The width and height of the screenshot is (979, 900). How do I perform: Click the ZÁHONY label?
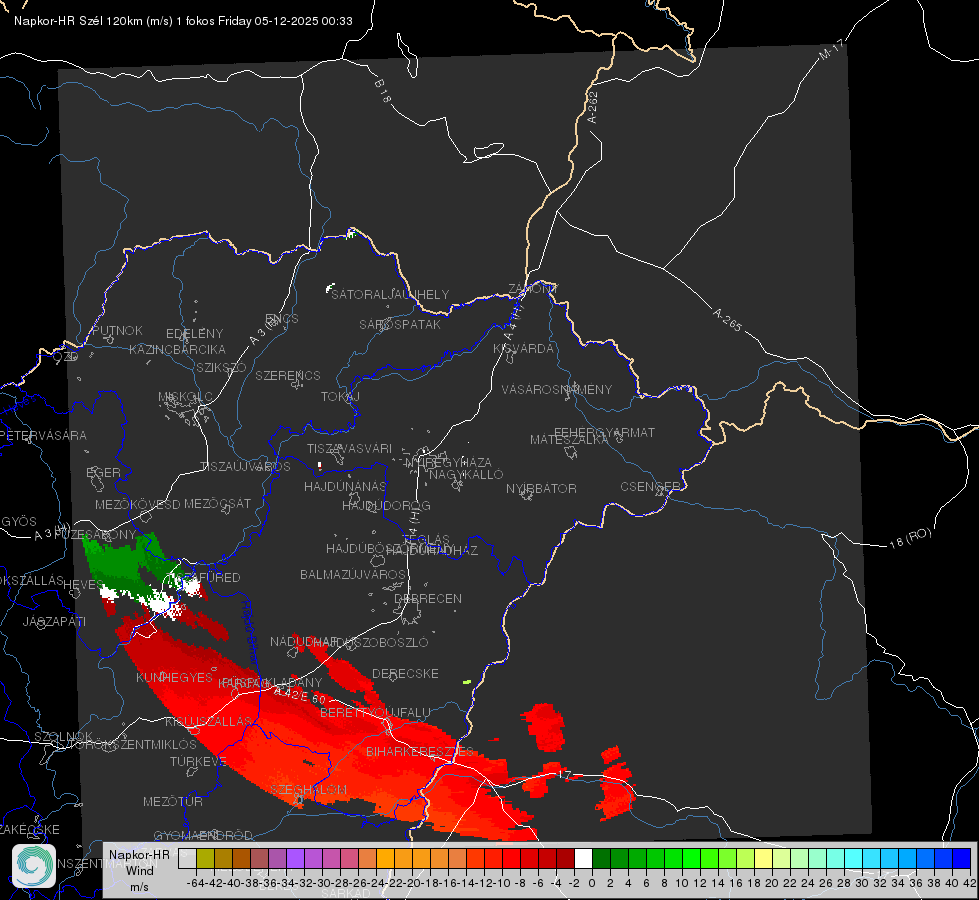pyautogui.click(x=533, y=289)
